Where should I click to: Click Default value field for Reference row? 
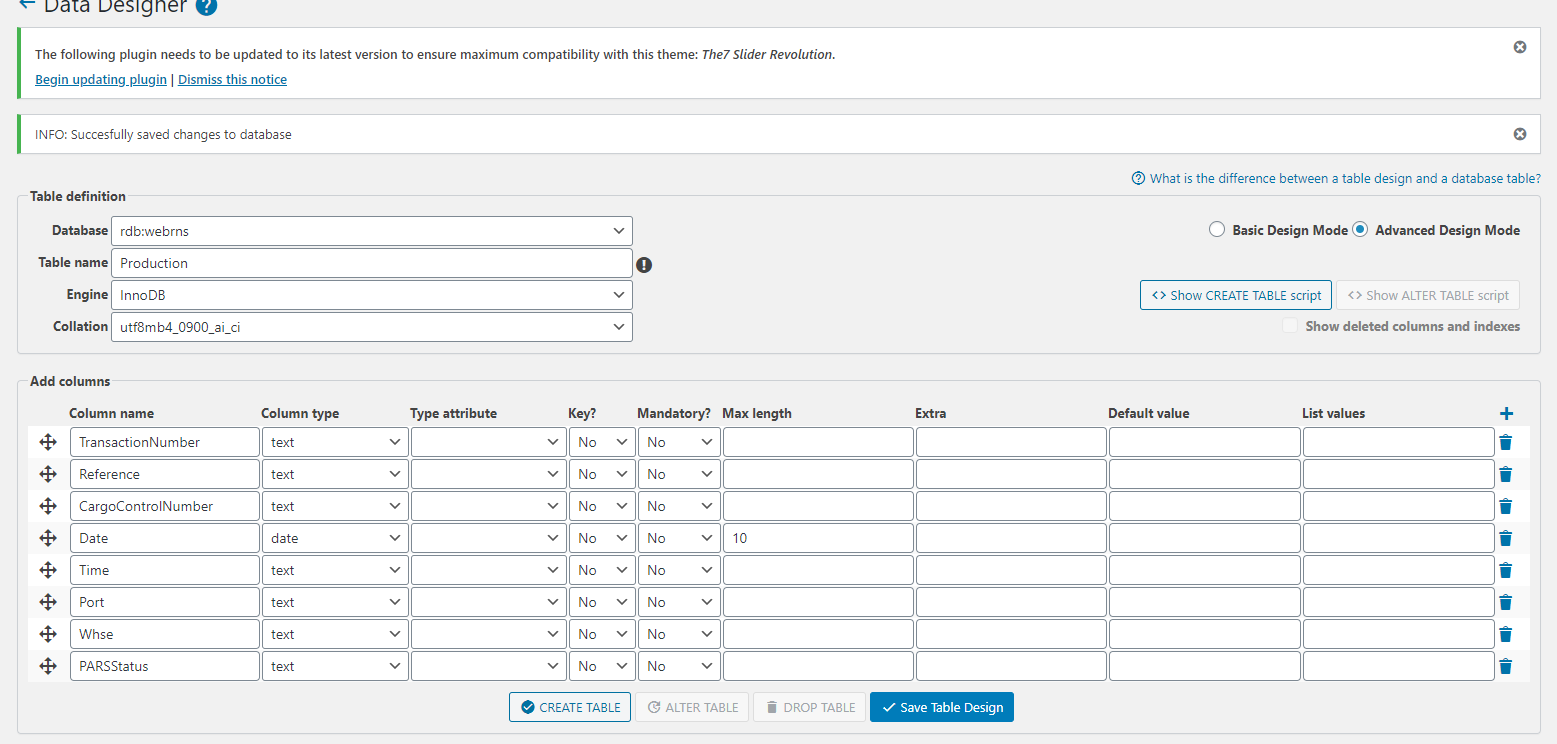click(1205, 474)
